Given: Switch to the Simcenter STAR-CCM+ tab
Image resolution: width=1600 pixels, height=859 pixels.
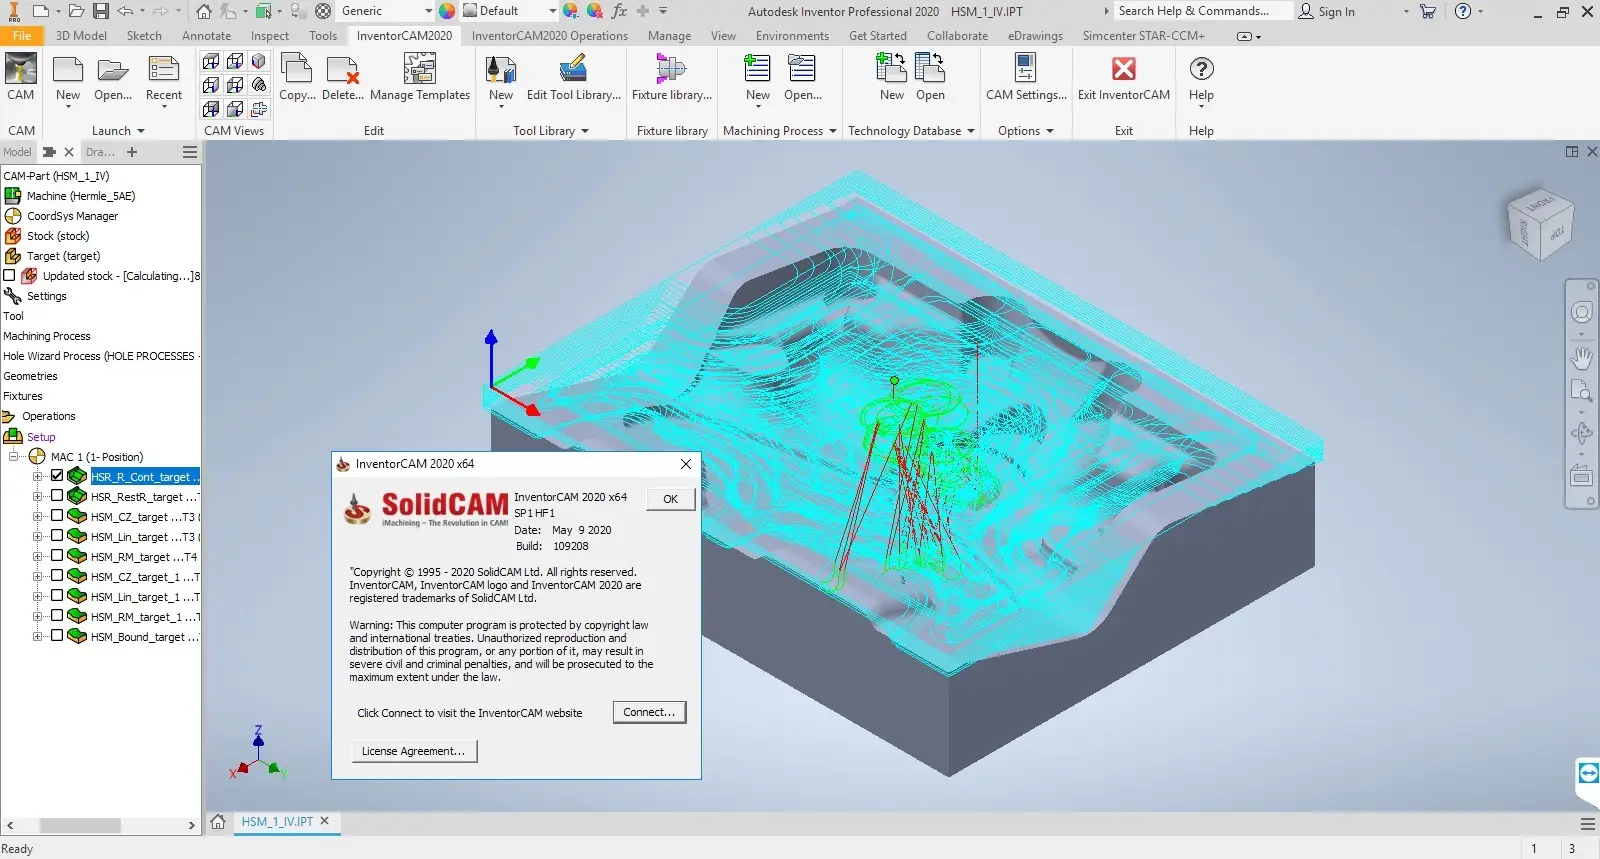Looking at the screenshot, I should [1144, 36].
